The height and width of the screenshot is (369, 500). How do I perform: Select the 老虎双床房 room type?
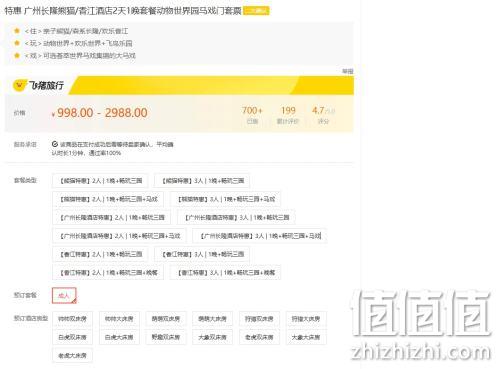point(259,337)
